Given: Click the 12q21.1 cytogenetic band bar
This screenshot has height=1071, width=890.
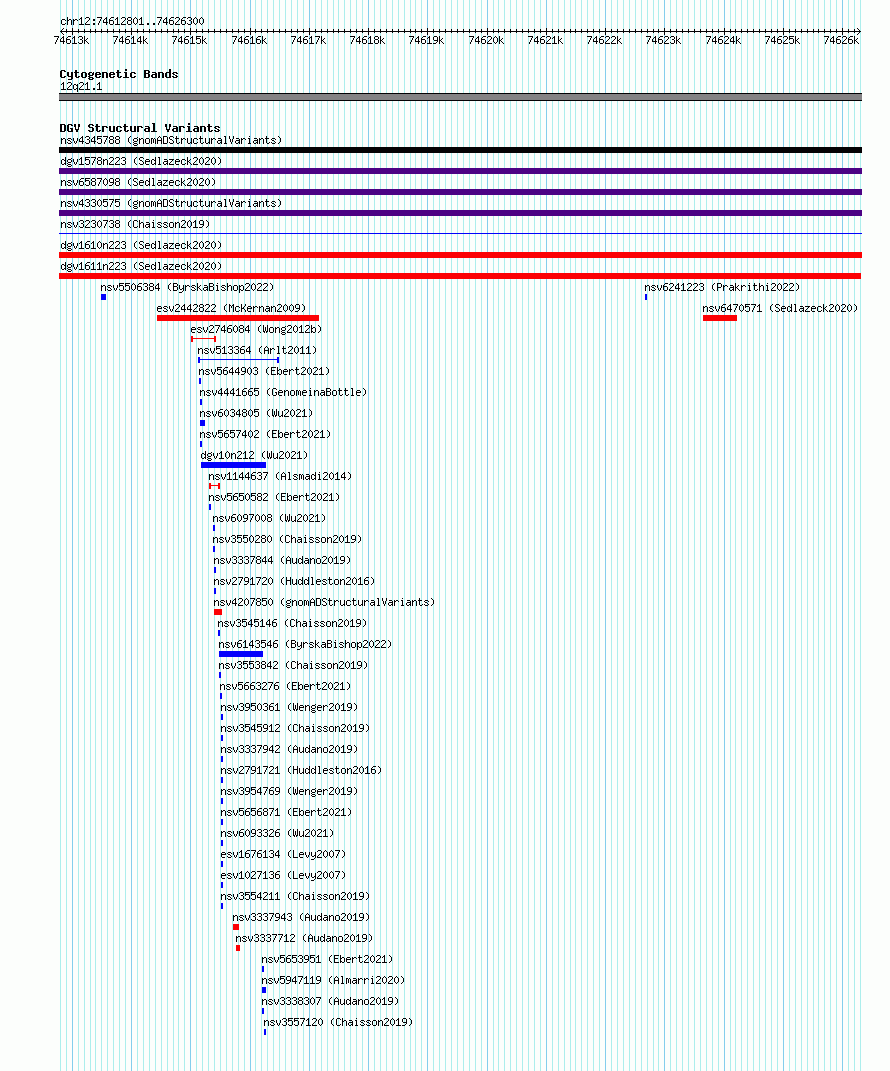Looking at the screenshot, I should tap(460, 97).
